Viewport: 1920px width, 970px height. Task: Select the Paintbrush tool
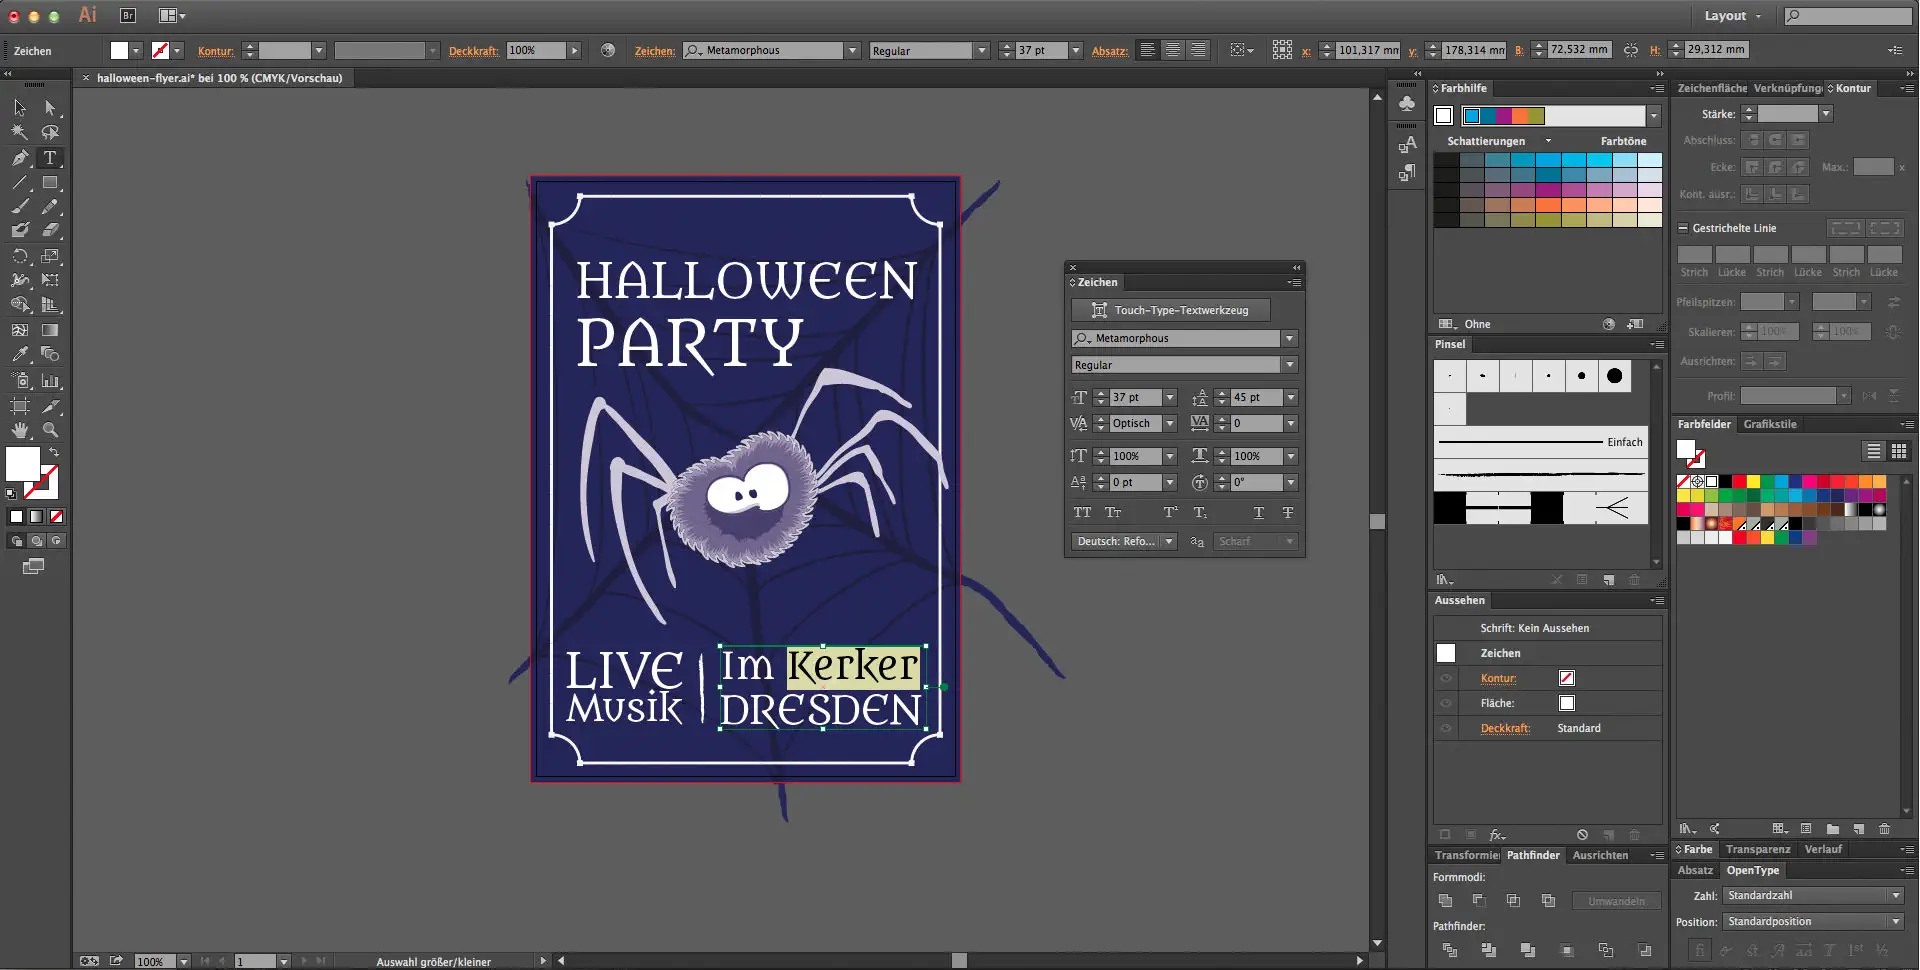coord(19,206)
